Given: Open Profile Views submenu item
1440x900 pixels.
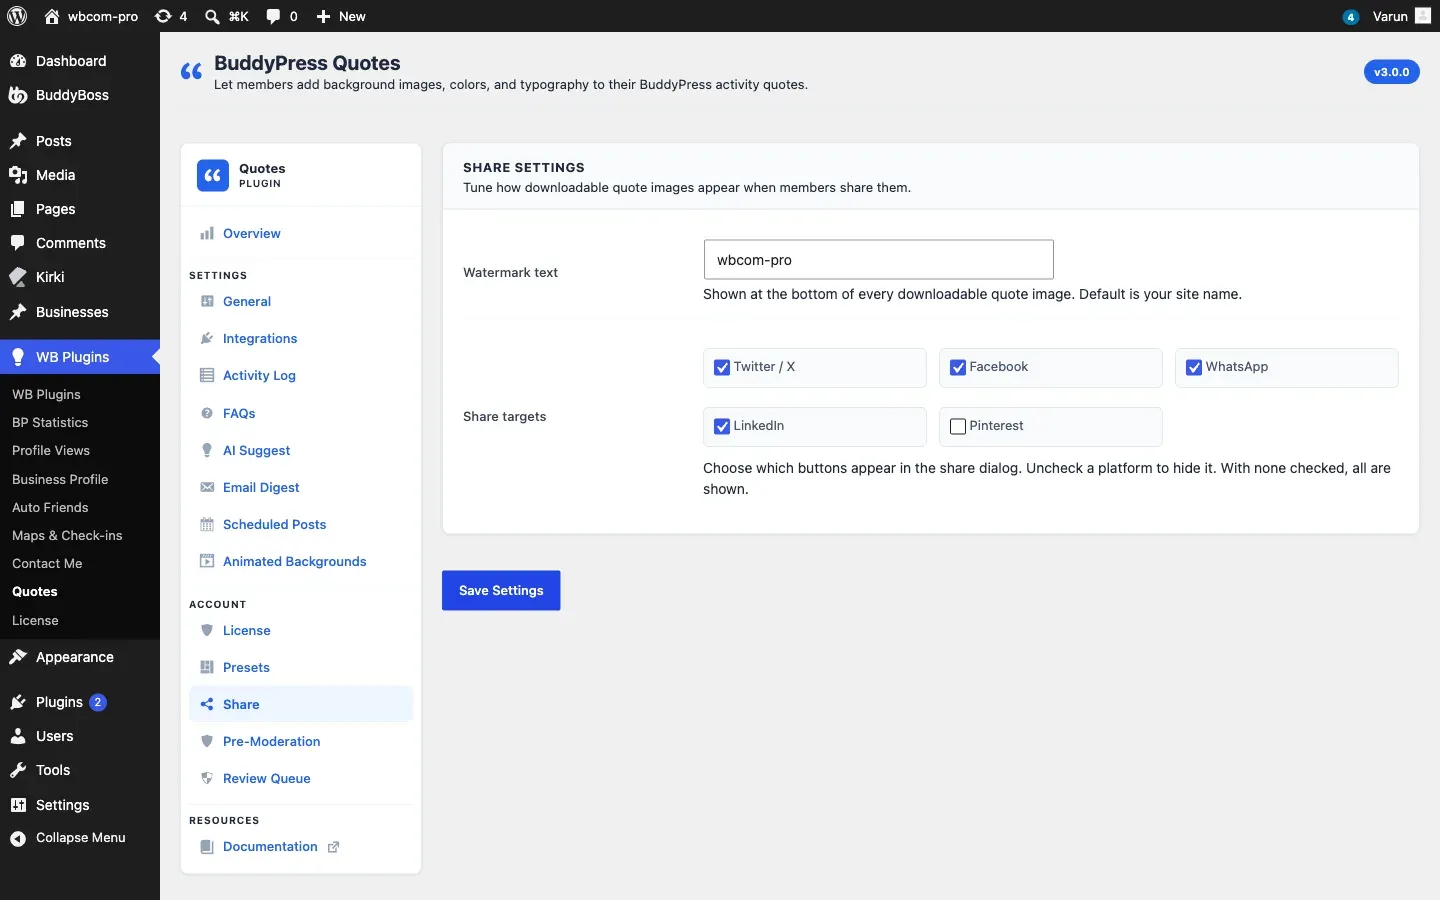Looking at the screenshot, I should (x=51, y=450).
